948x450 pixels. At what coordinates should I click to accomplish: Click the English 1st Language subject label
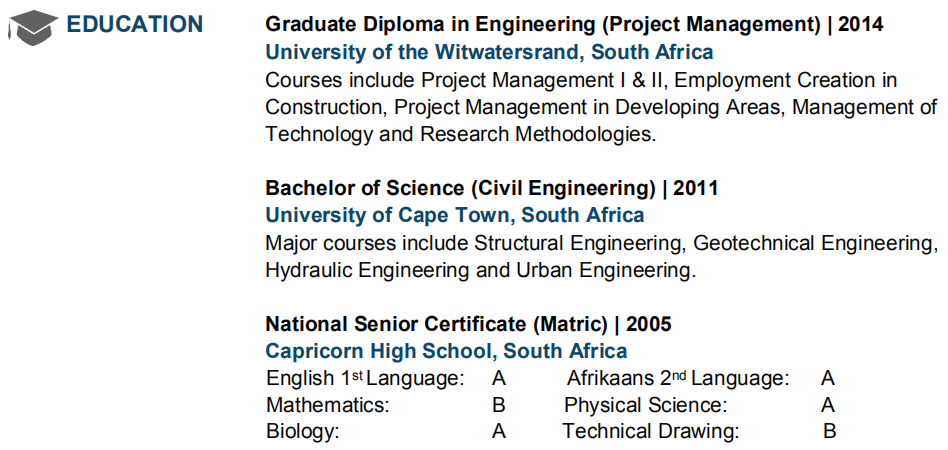point(365,379)
